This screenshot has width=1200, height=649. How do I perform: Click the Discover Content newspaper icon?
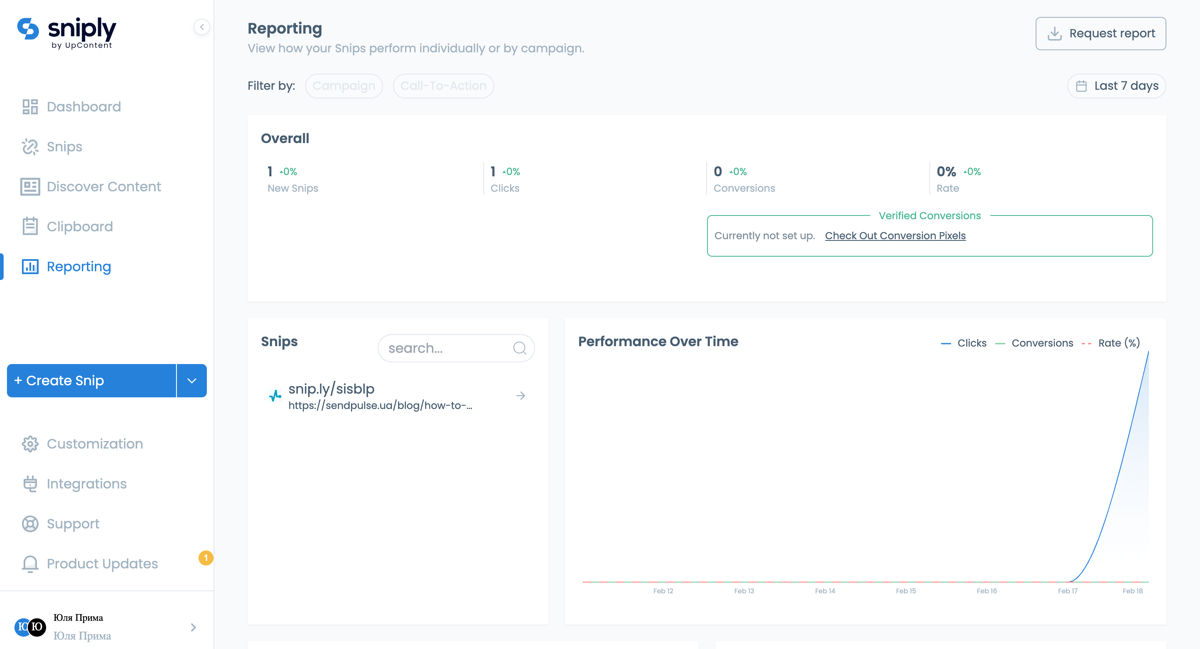pyautogui.click(x=30, y=187)
